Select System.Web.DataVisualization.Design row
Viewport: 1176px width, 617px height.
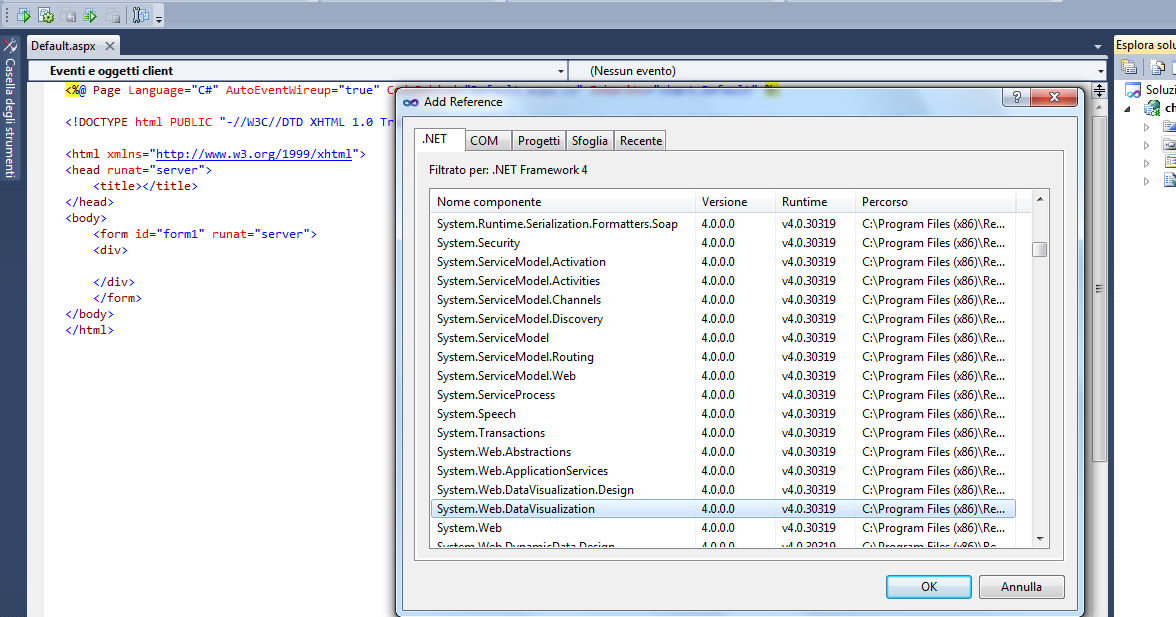click(x=723, y=490)
